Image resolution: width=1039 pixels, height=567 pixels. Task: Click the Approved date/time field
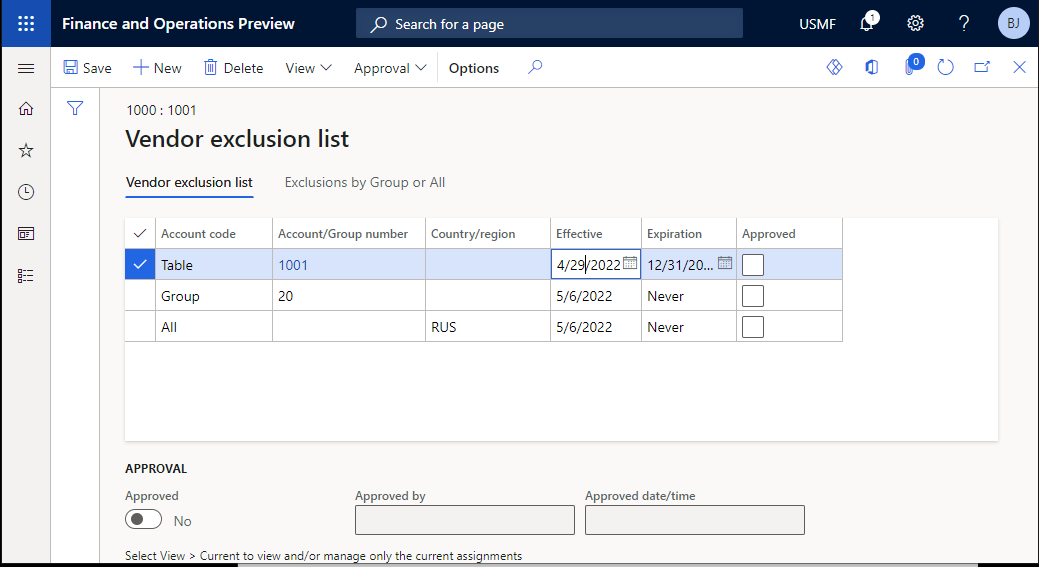(694, 520)
